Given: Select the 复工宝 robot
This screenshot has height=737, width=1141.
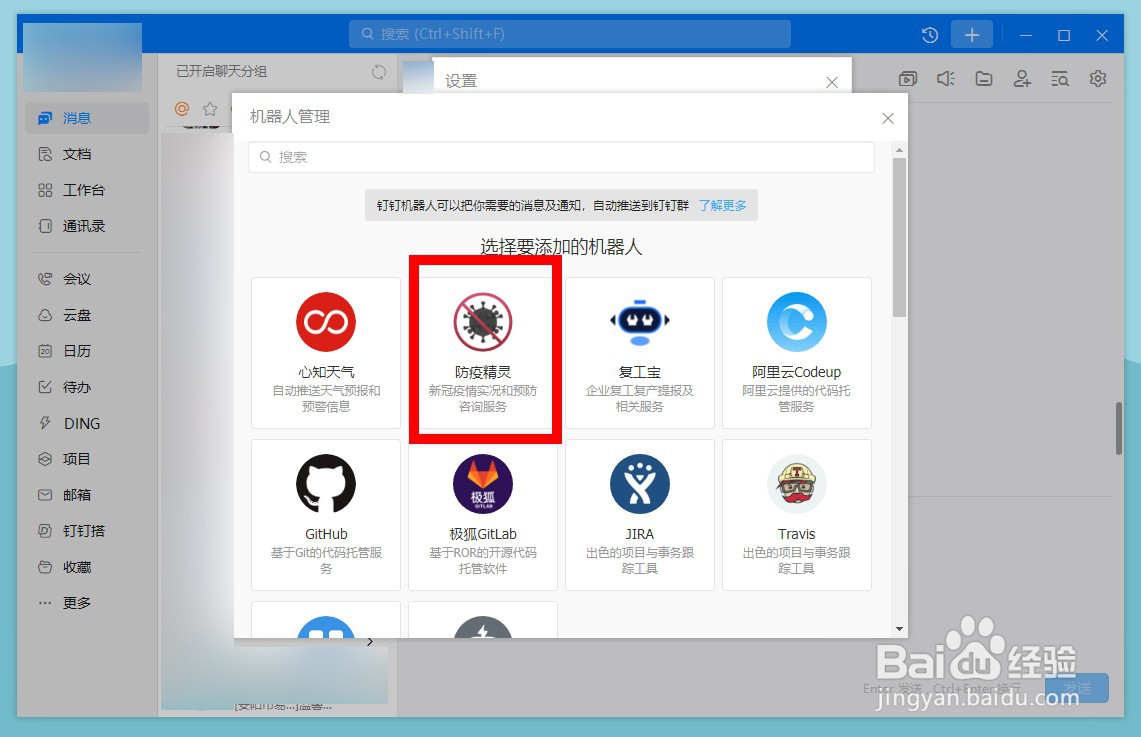Looking at the screenshot, I should pos(640,353).
